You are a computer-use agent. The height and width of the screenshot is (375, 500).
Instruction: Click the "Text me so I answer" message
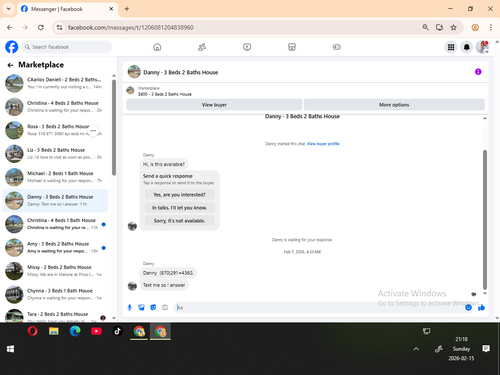(164, 285)
